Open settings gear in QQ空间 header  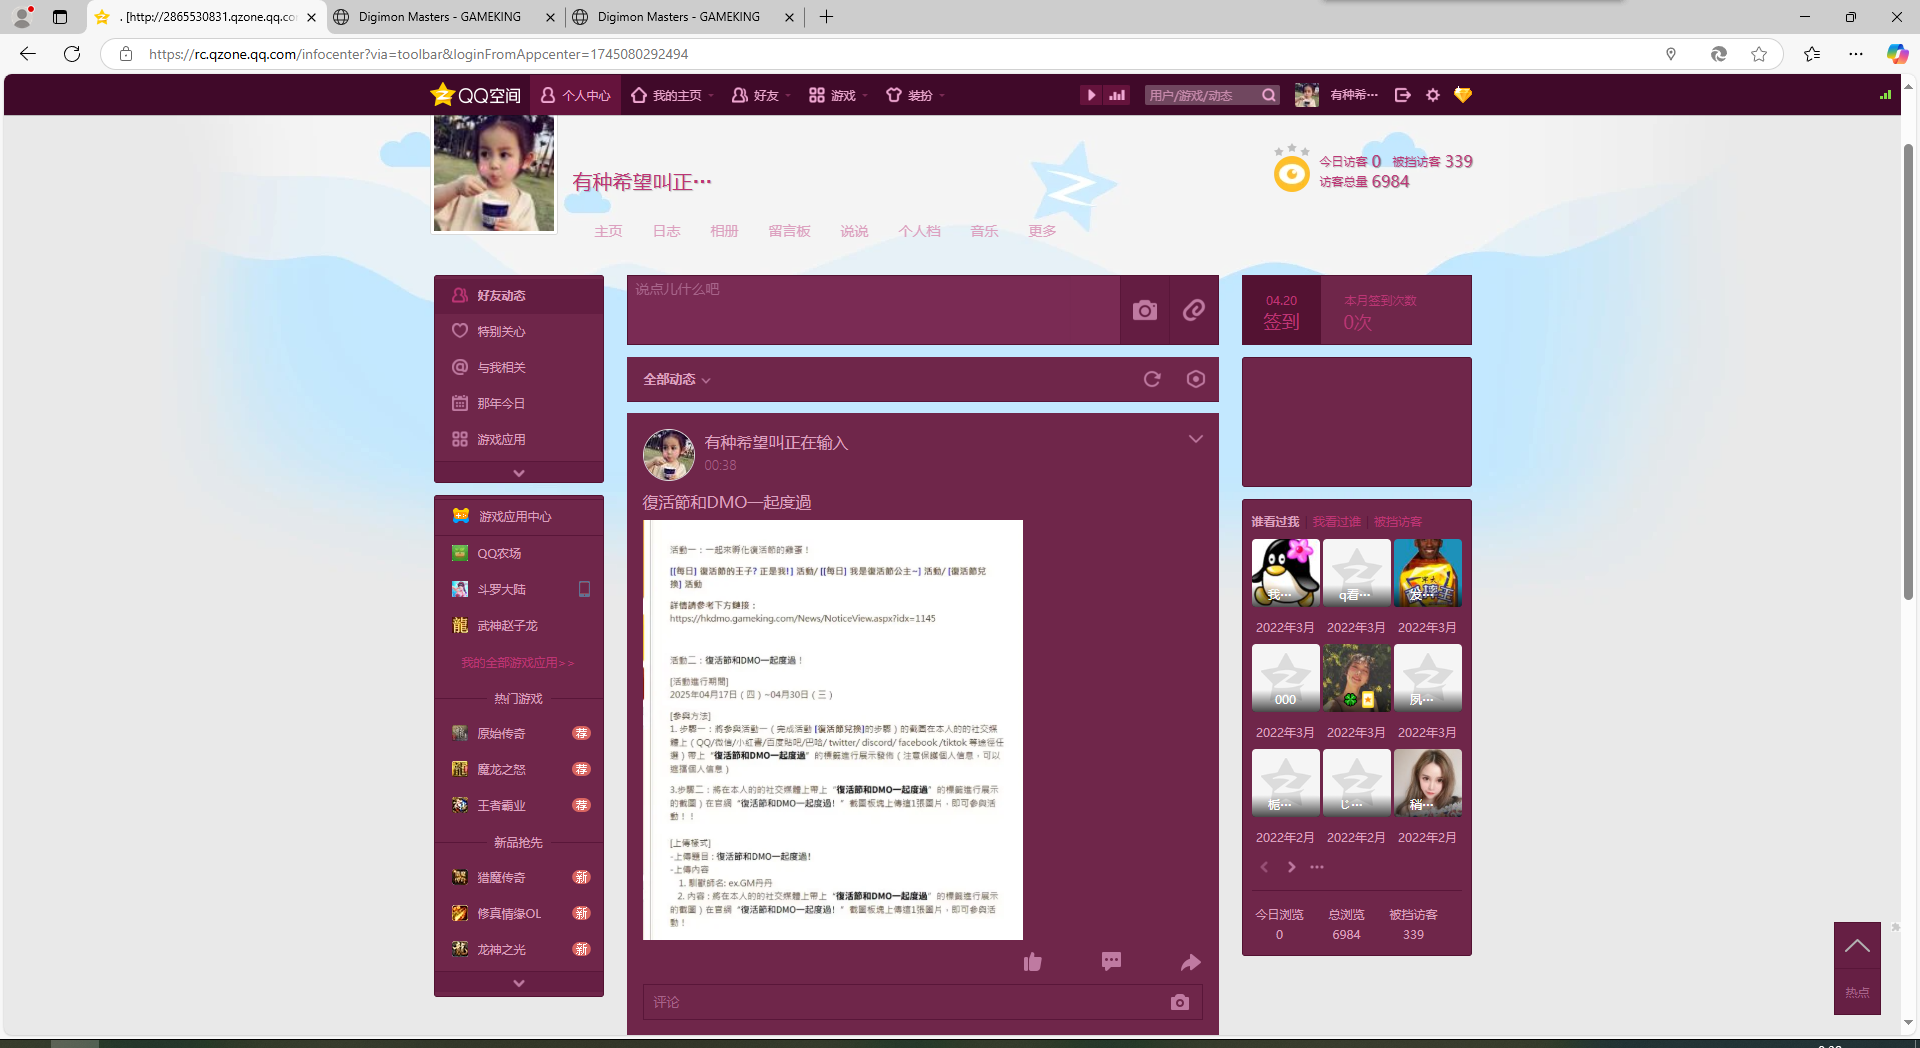click(x=1433, y=95)
